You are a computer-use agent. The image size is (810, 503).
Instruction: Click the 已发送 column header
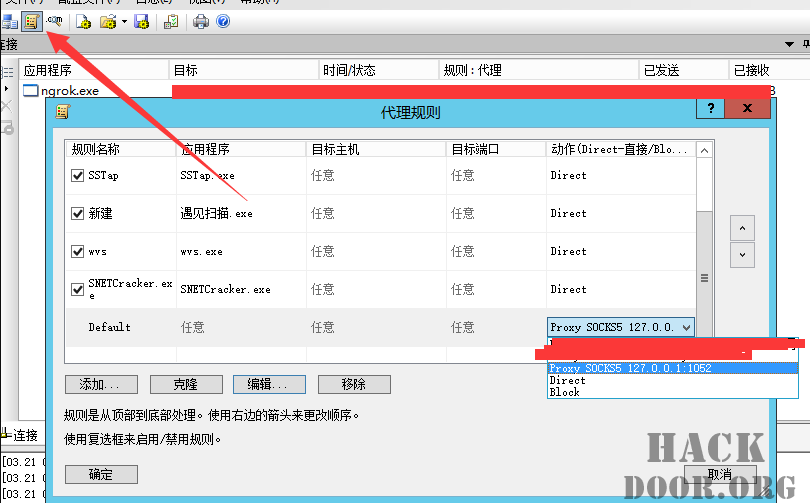[x=684, y=70]
